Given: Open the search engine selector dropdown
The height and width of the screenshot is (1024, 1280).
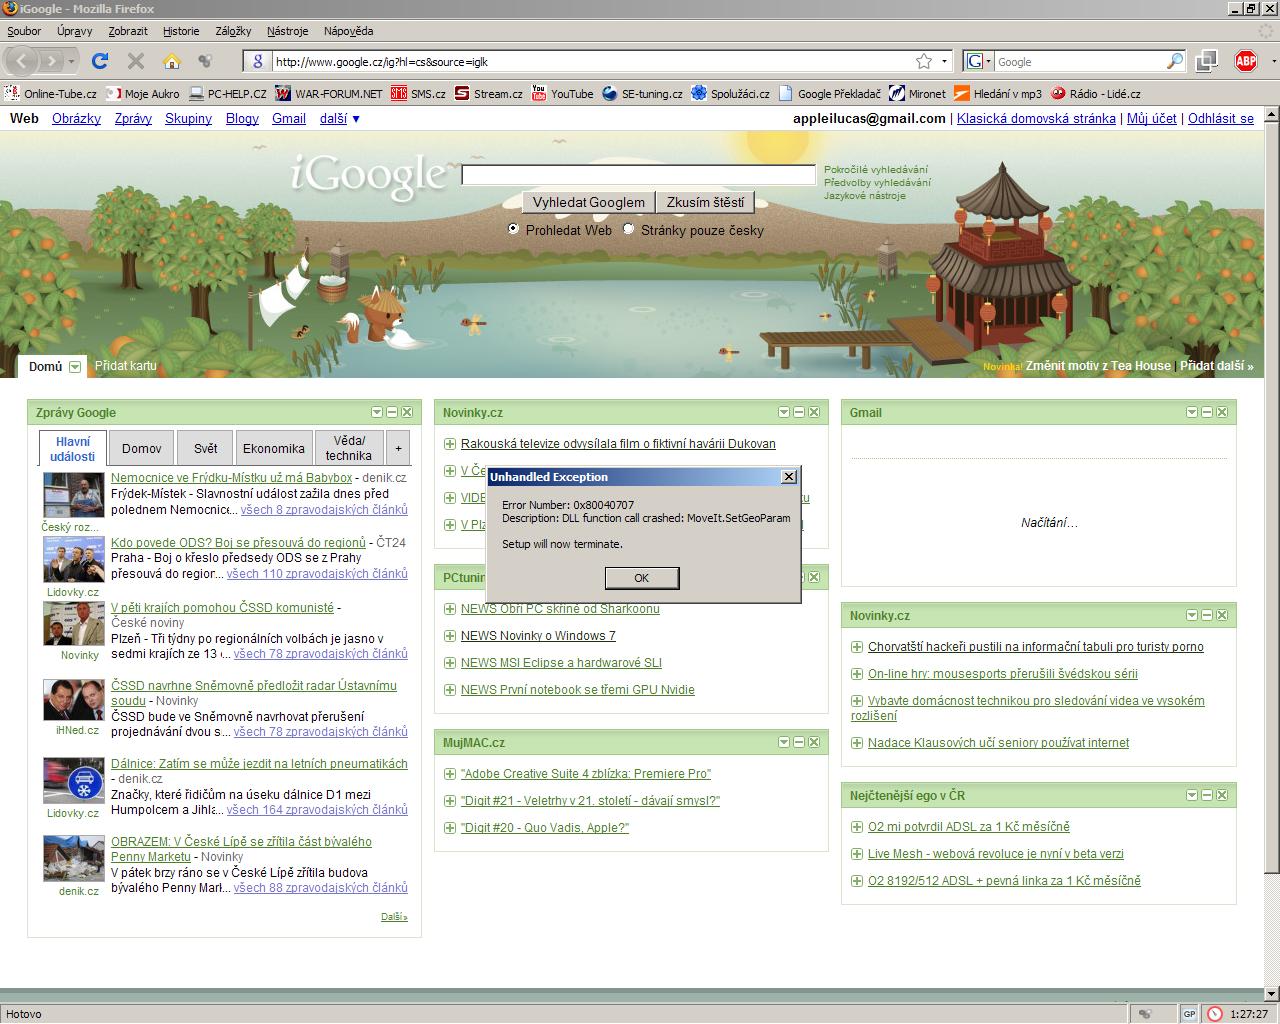Looking at the screenshot, I should 979,61.
